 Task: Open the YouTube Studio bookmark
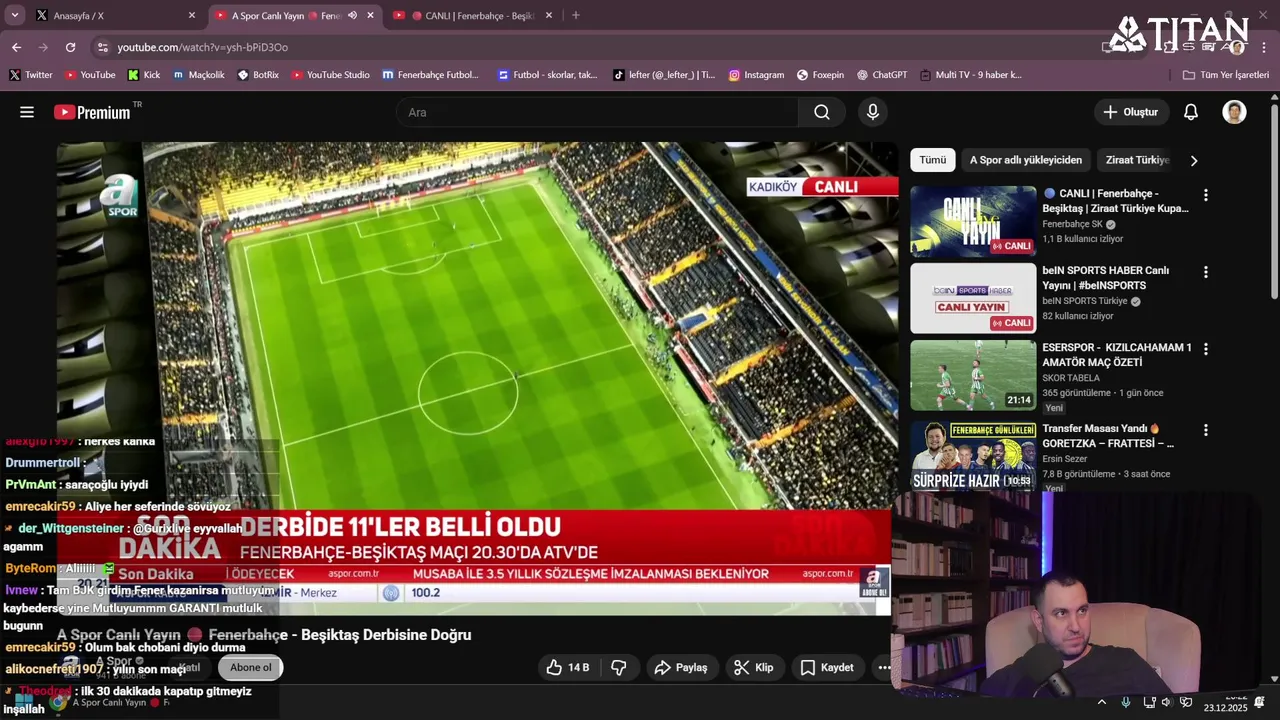click(x=330, y=75)
